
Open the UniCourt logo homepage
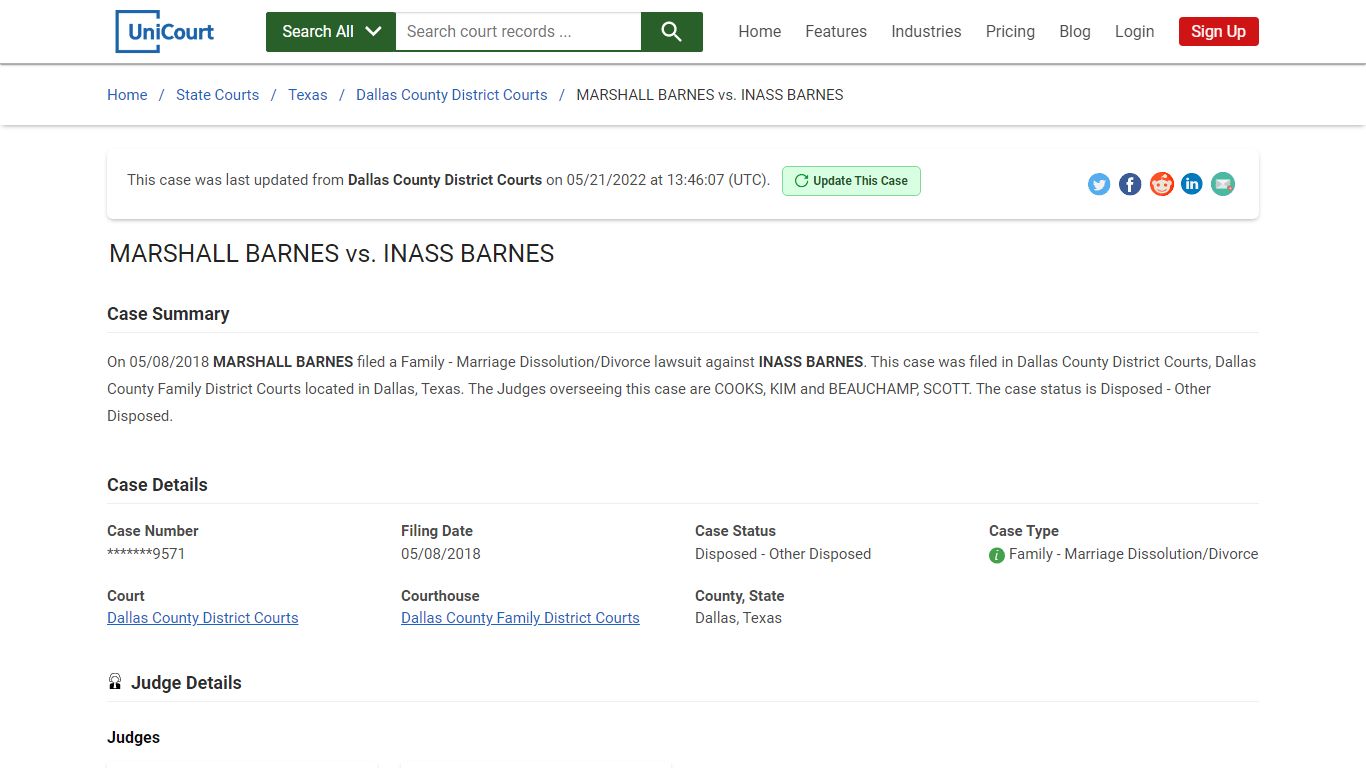click(165, 31)
